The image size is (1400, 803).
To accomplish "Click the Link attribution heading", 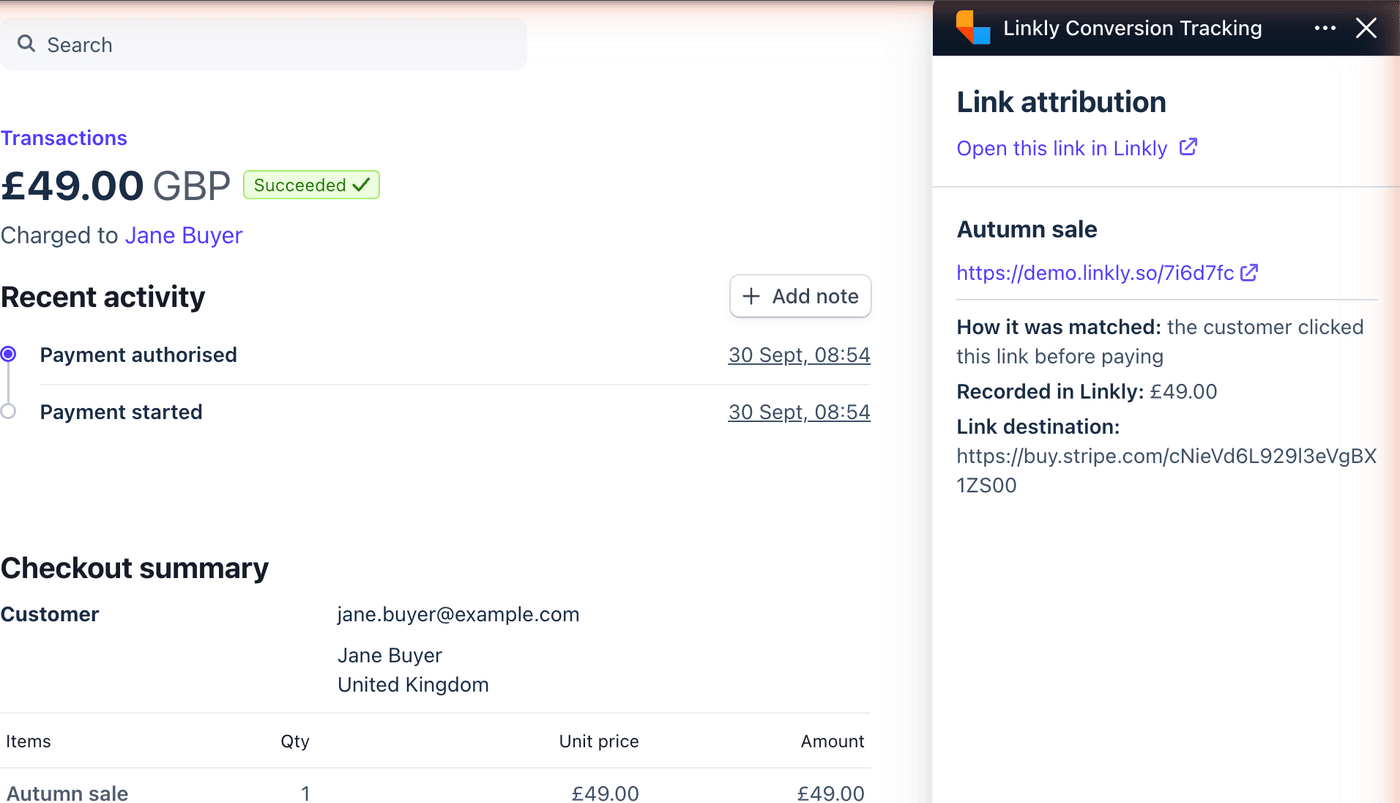I will (x=1061, y=102).
